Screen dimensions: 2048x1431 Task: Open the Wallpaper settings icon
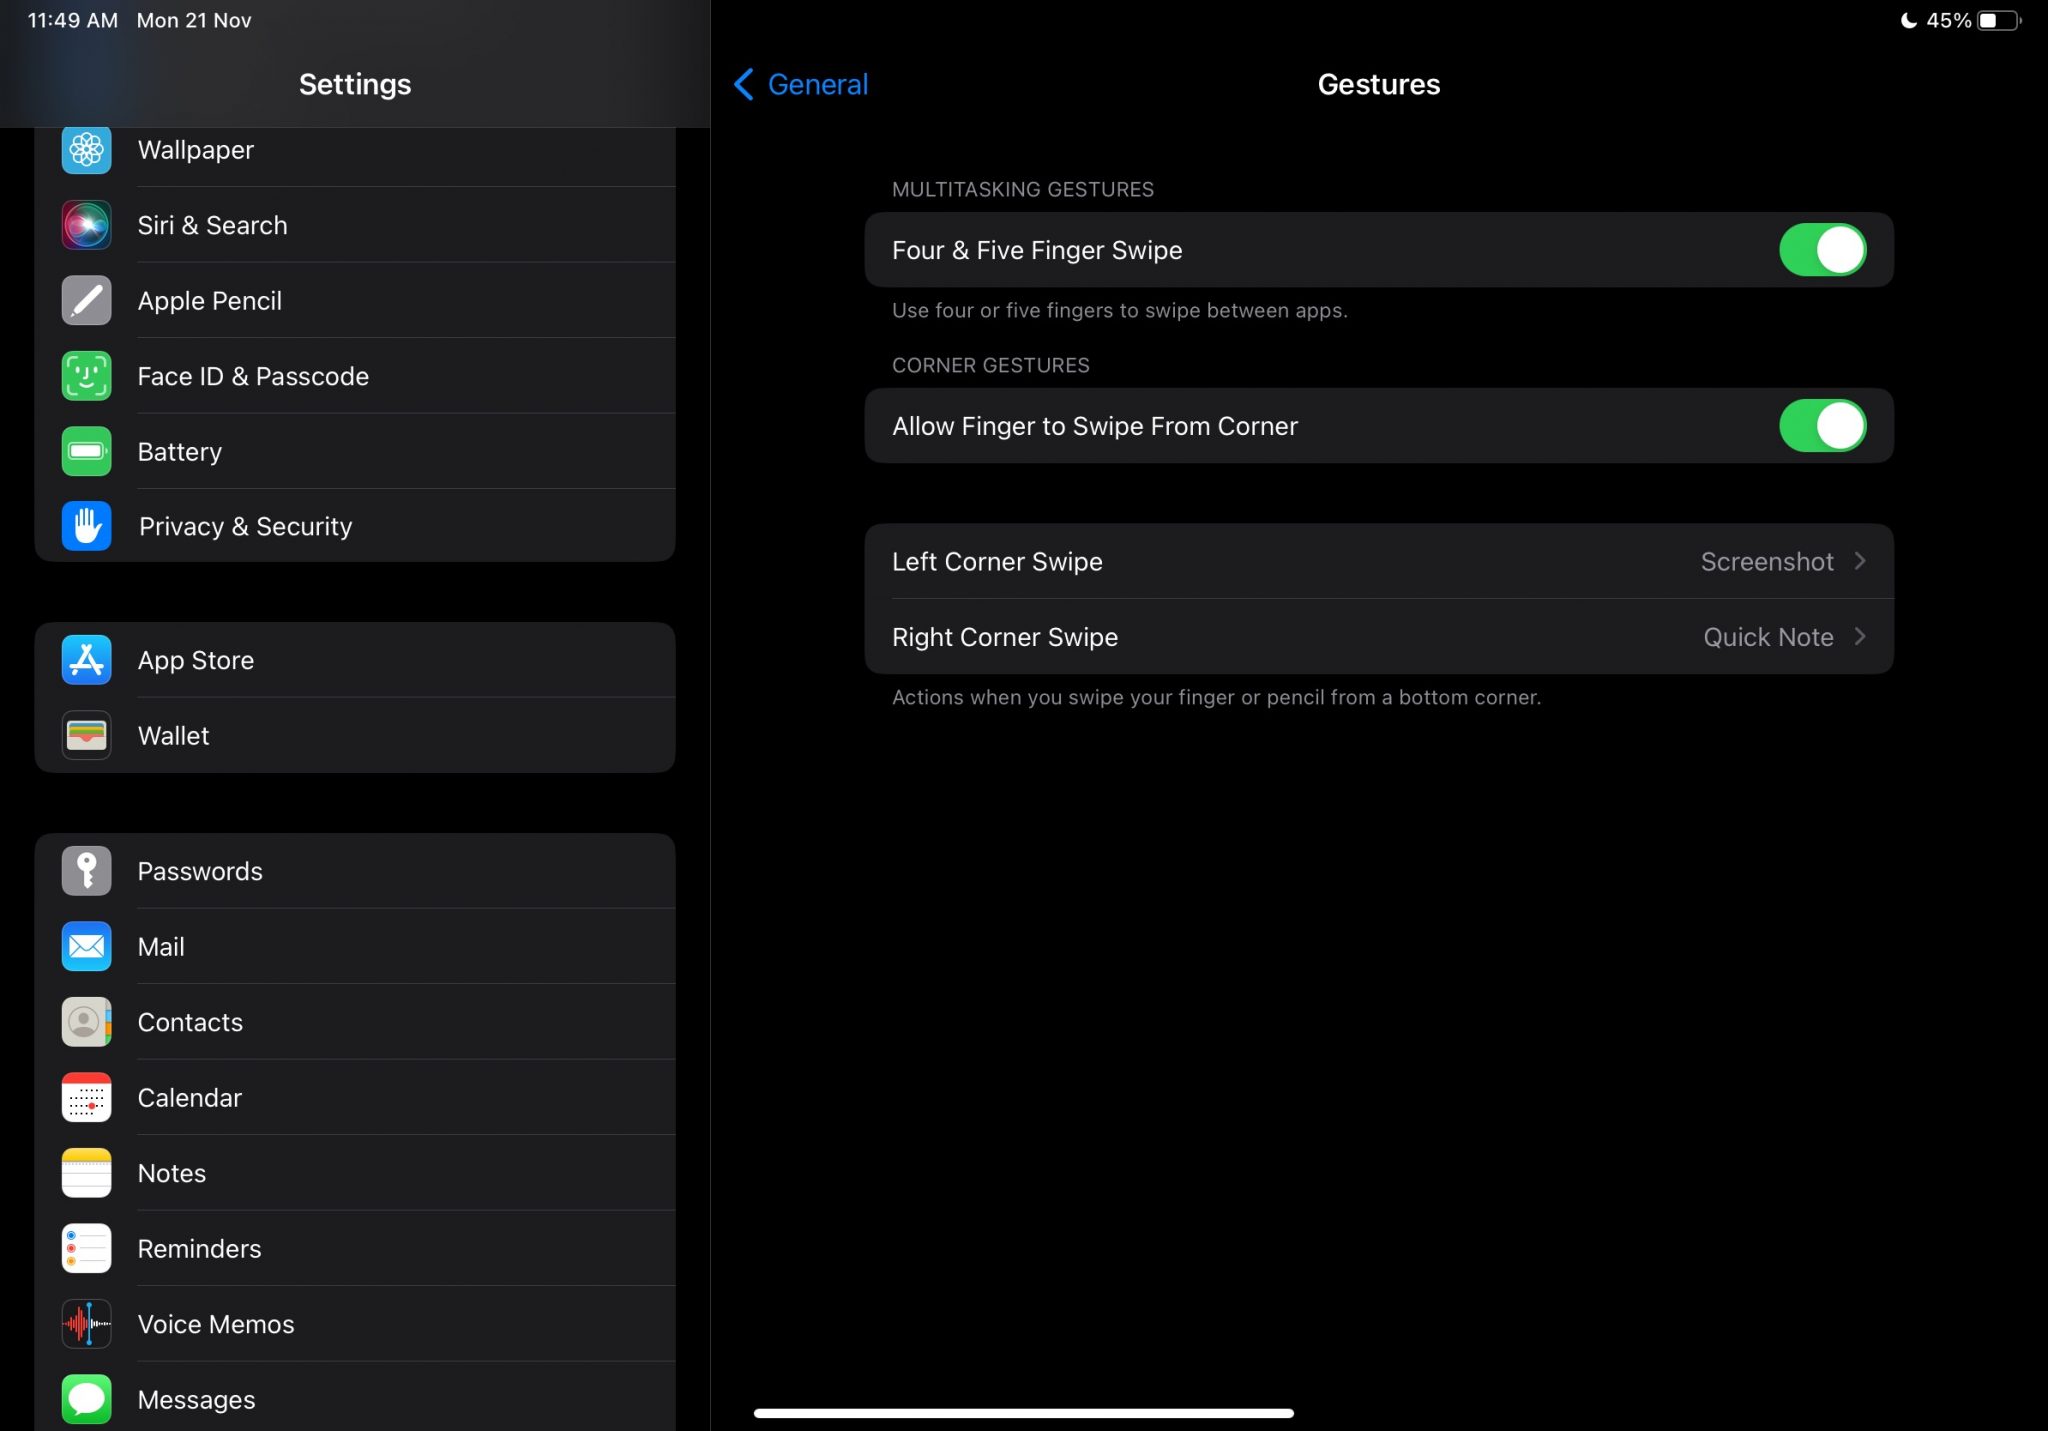pyautogui.click(x=86, y=150)
